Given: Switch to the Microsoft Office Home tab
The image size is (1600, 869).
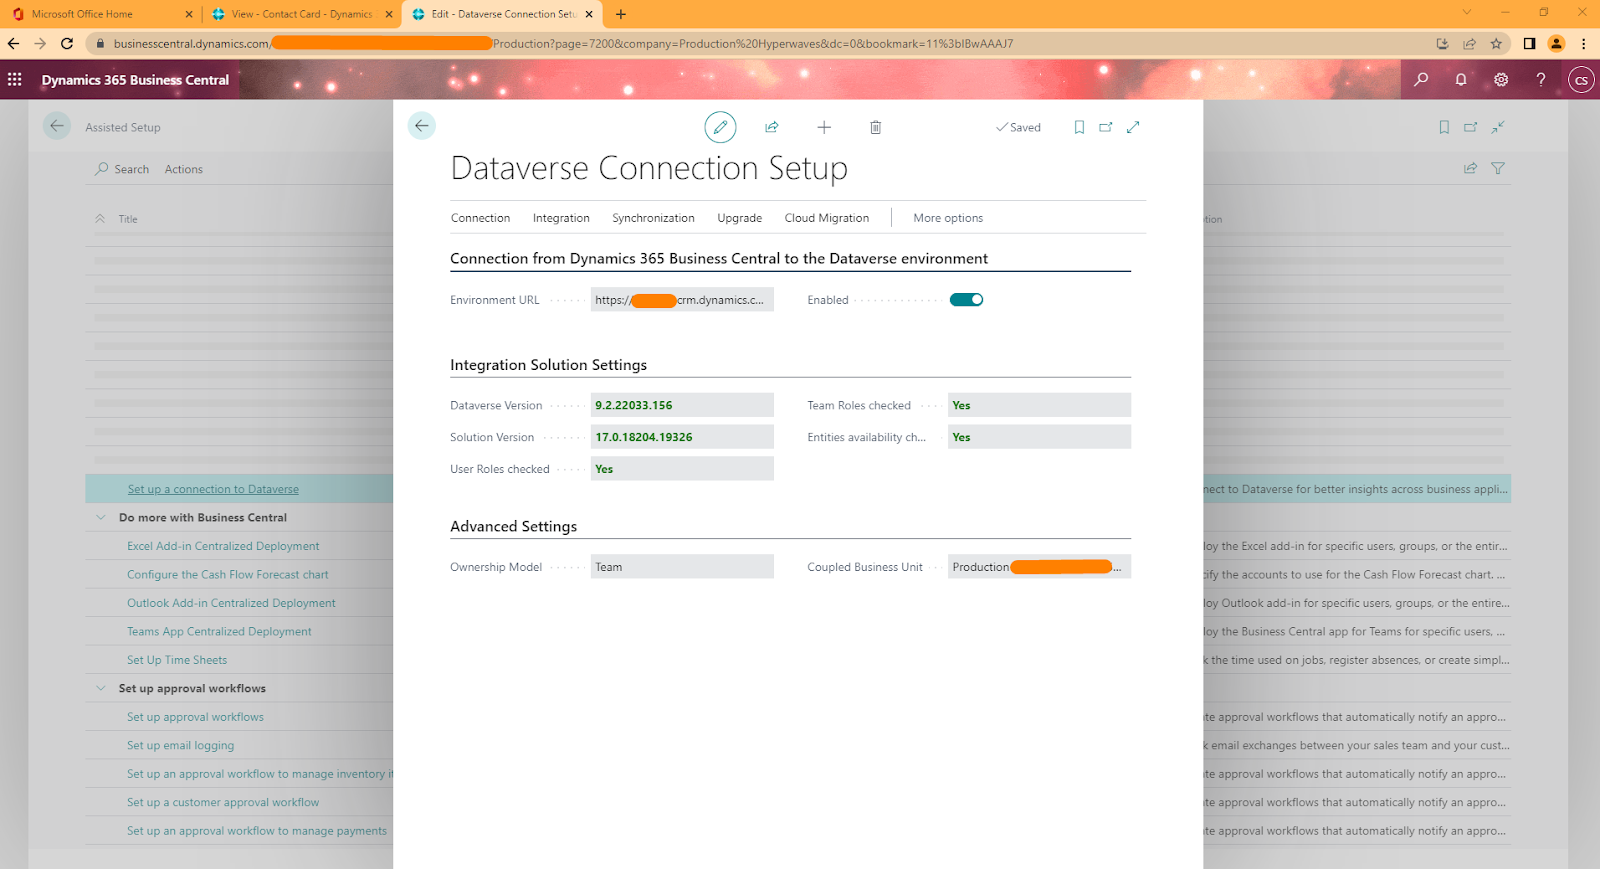Looking at the screenshot, I should coord(101,14).
